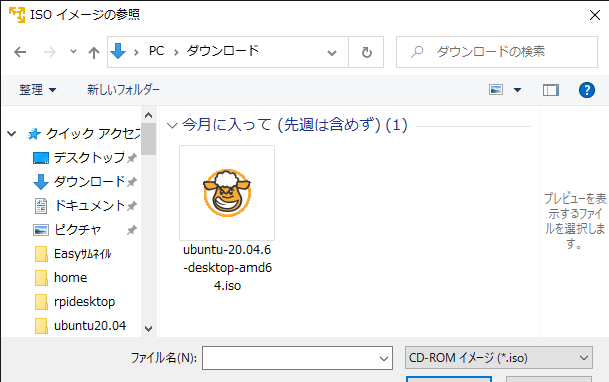The width and height of the screenshot is (609, 382).
Task: Click the blue download arrow in address bar
Action: pyautogui.click(x=118, y=51)
